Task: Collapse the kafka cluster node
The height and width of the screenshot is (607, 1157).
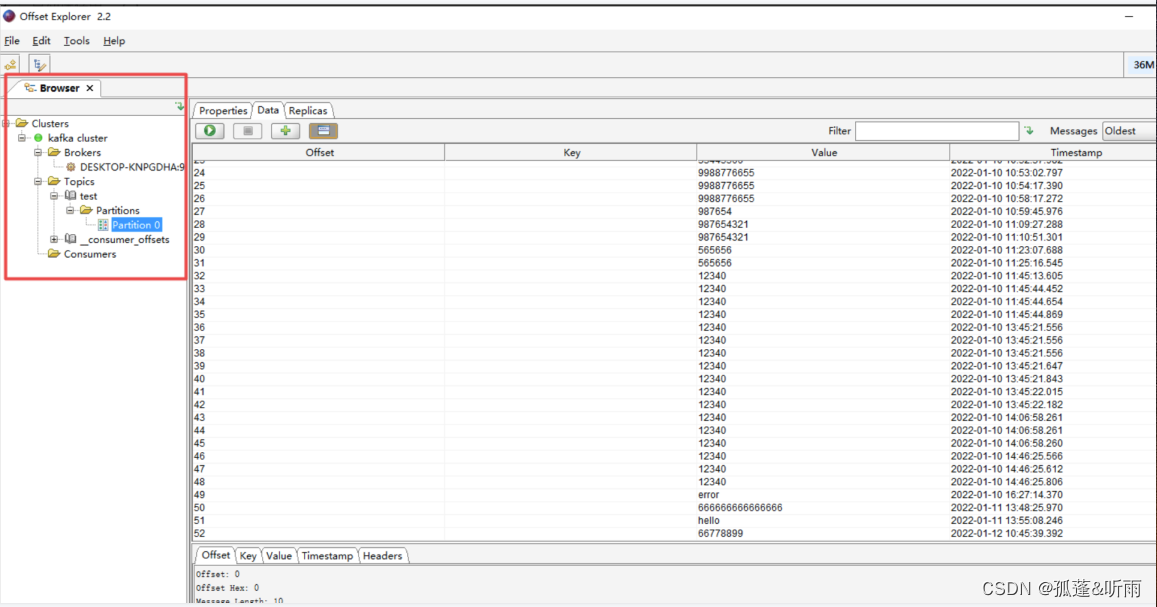Action: pos(22,138)
